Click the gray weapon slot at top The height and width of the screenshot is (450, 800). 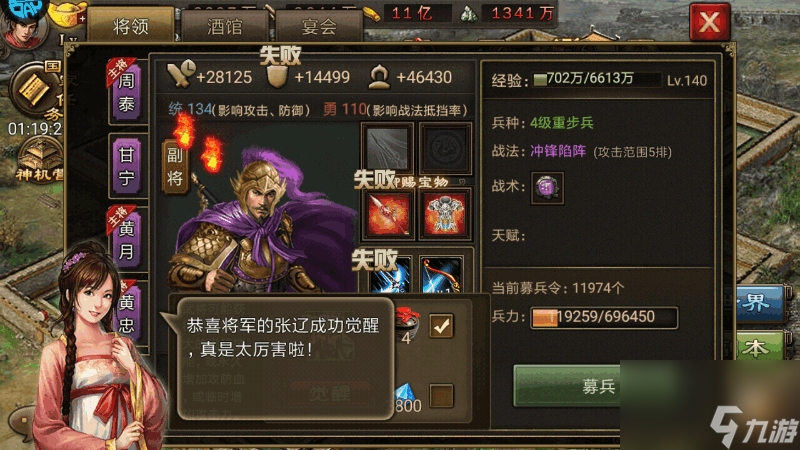(388, 147)
